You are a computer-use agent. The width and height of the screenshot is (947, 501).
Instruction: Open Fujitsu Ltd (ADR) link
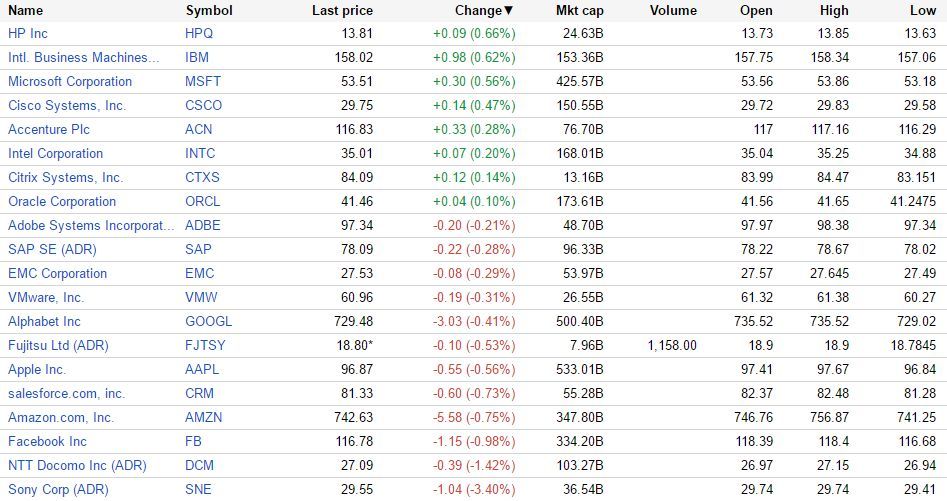pyautogui.click(x=58, y=345)
